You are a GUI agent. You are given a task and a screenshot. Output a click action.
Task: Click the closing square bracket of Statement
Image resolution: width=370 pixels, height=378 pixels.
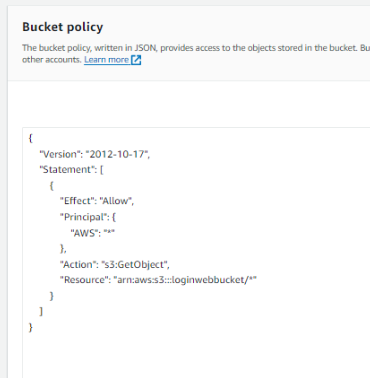click(41, 311)
